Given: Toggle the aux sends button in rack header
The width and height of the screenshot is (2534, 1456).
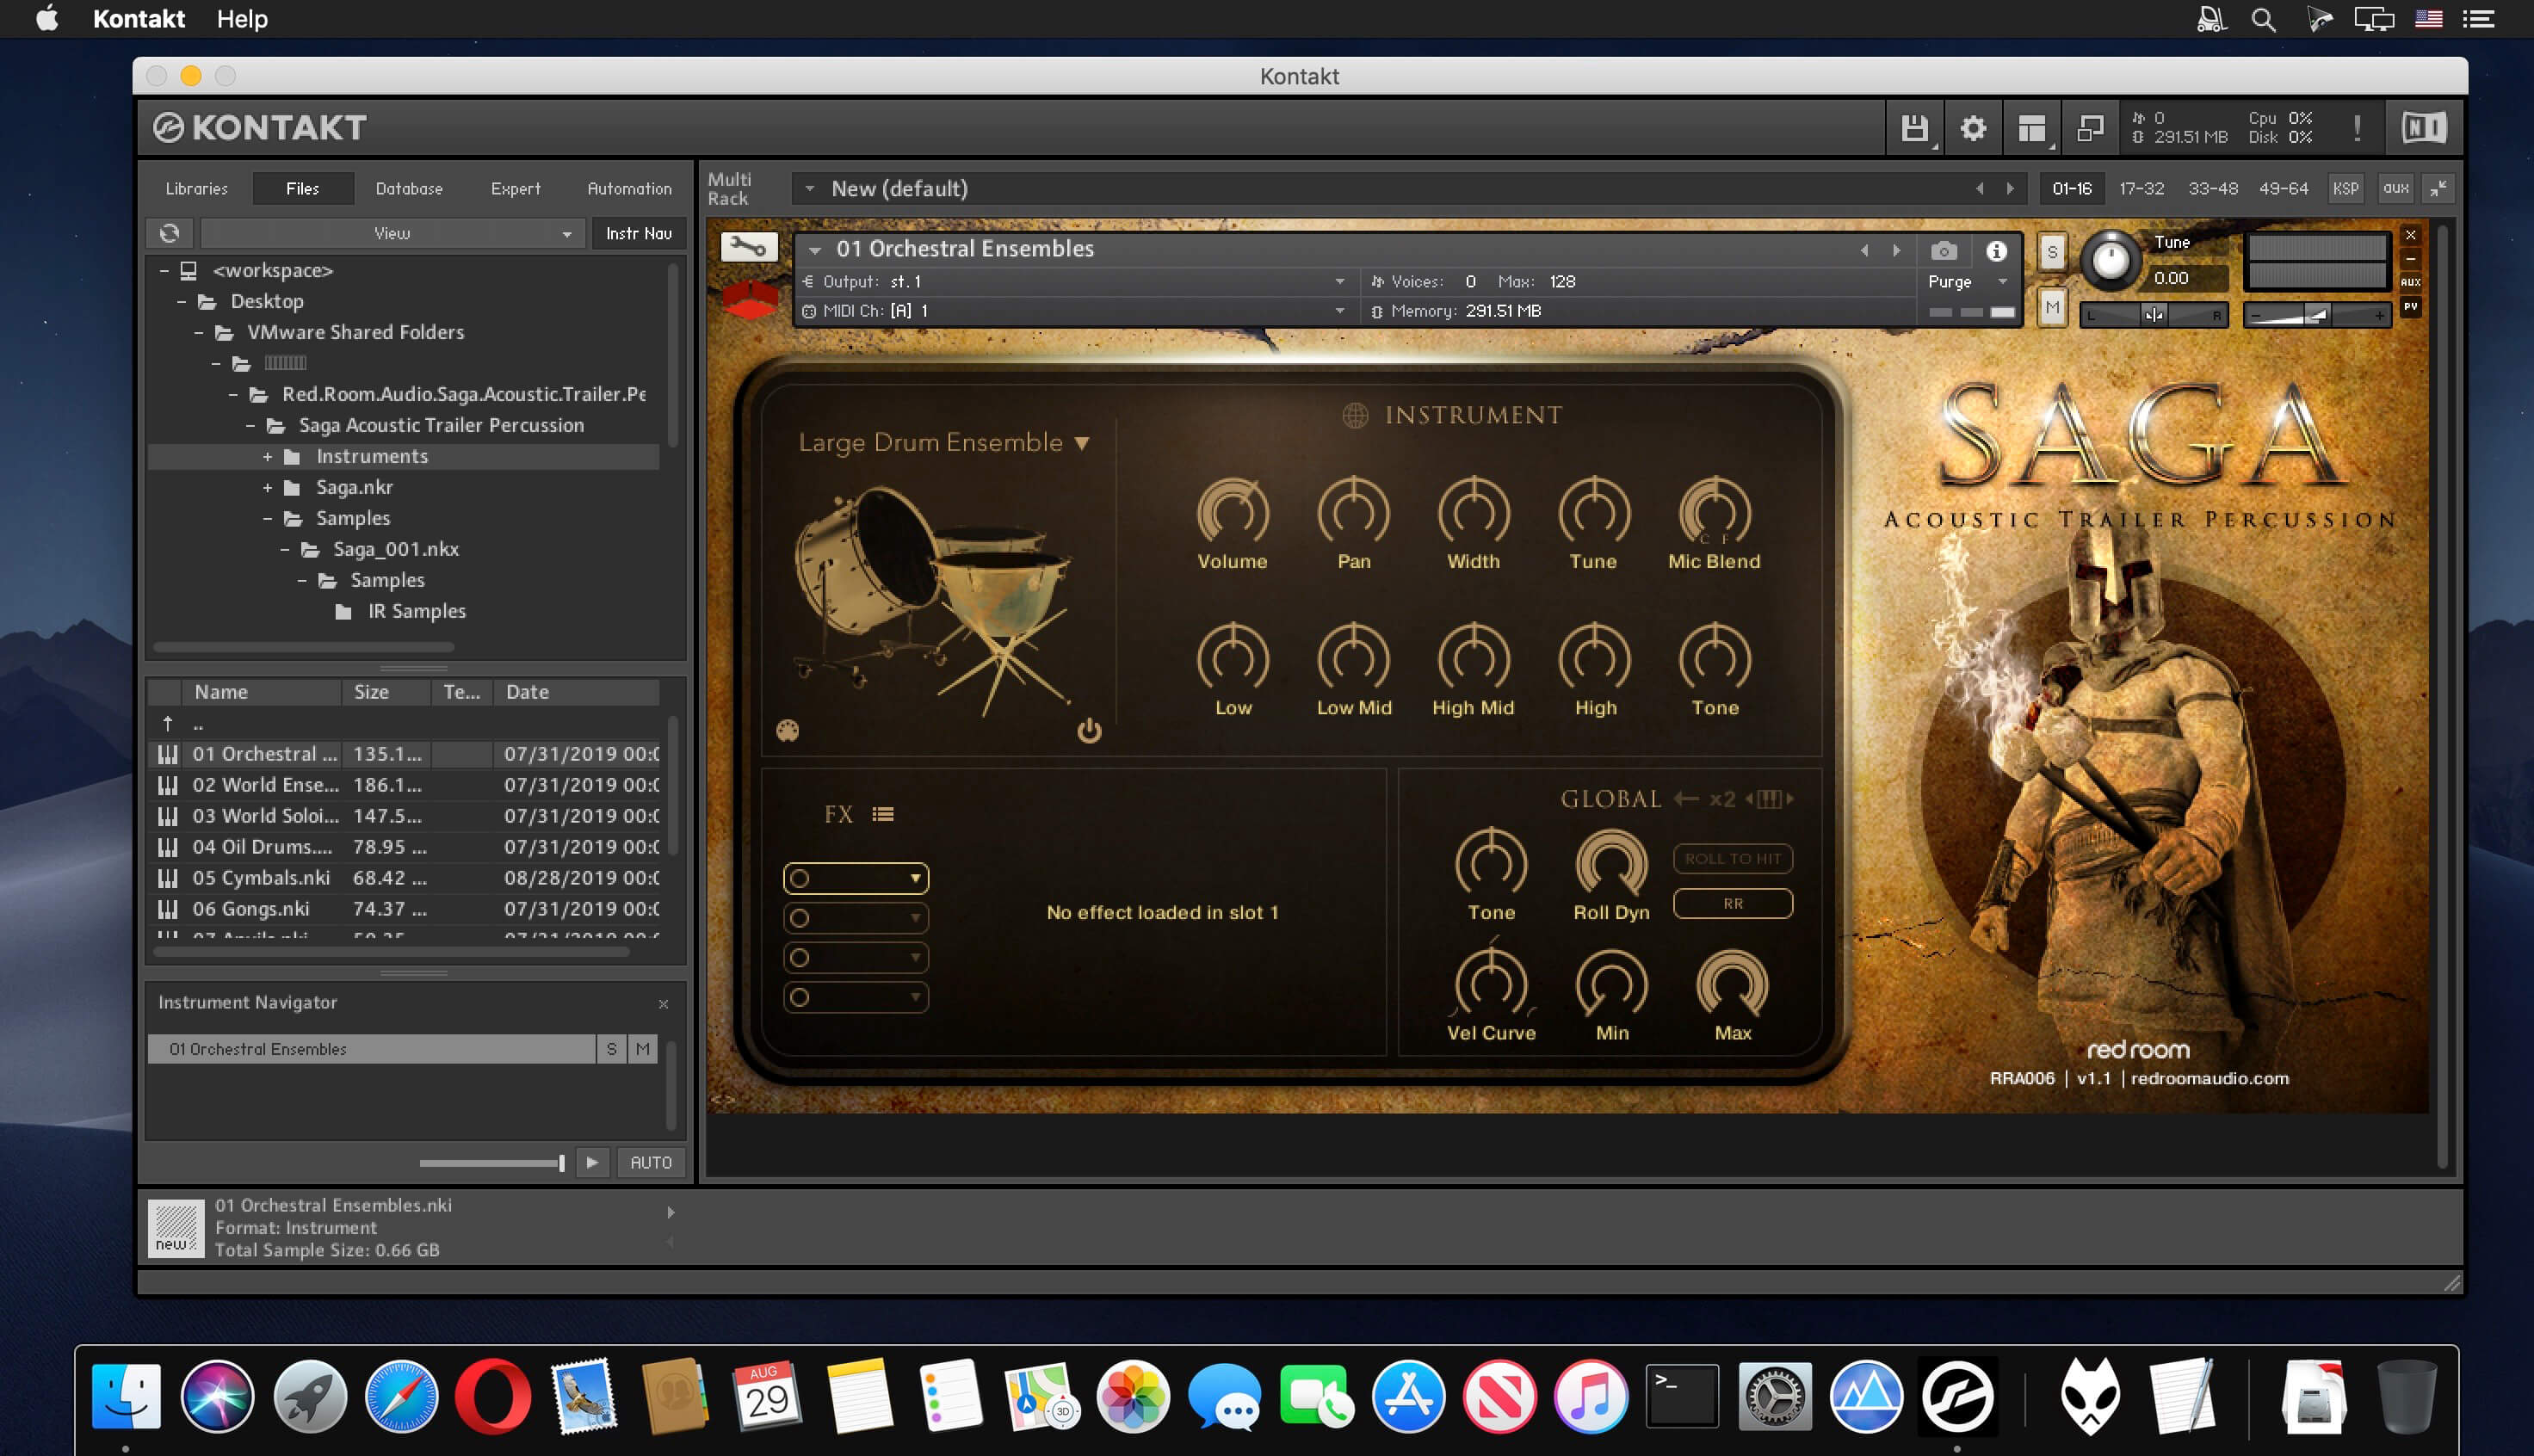Looking at the screenshot, I should coord(2395,188).
